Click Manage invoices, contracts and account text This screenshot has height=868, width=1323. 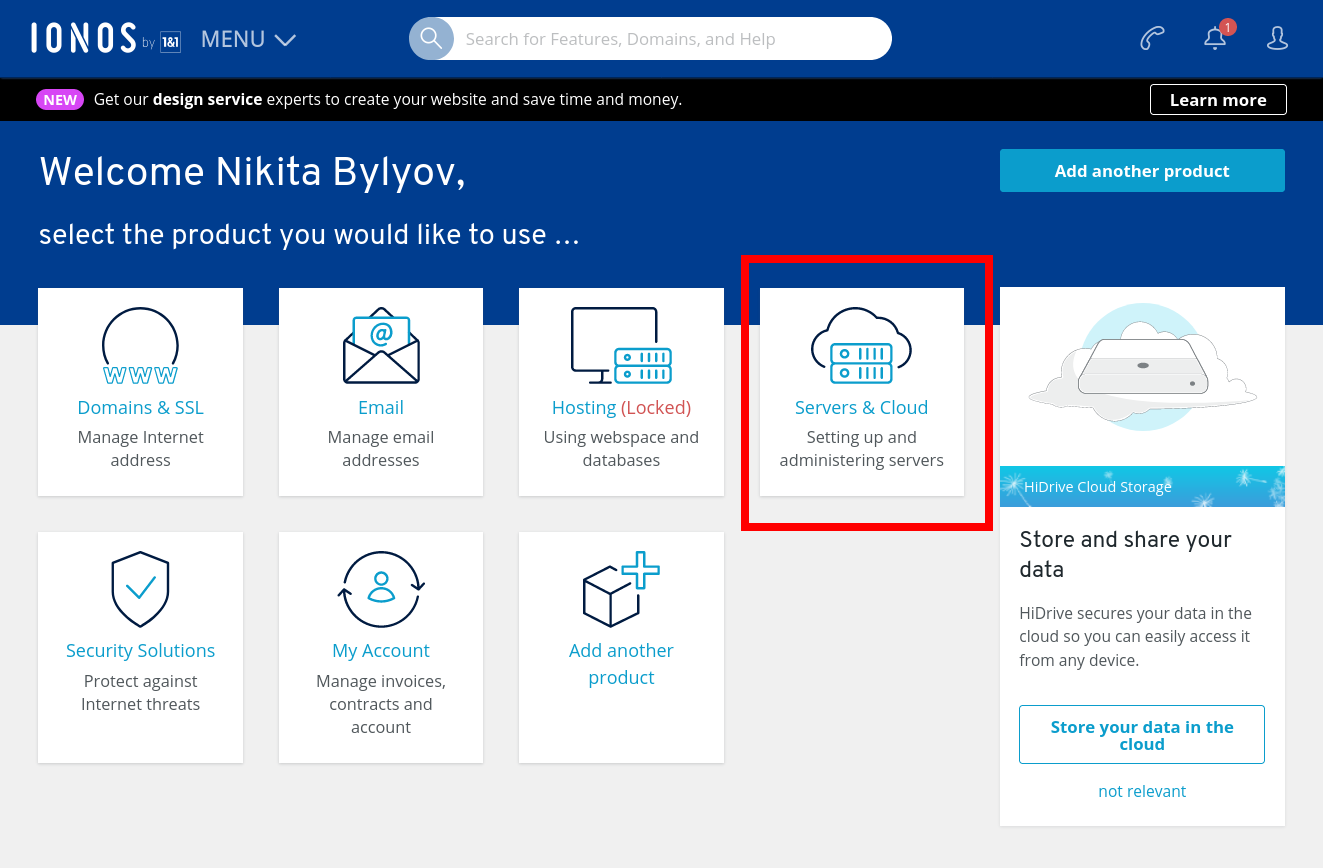(x=381, y=704)
